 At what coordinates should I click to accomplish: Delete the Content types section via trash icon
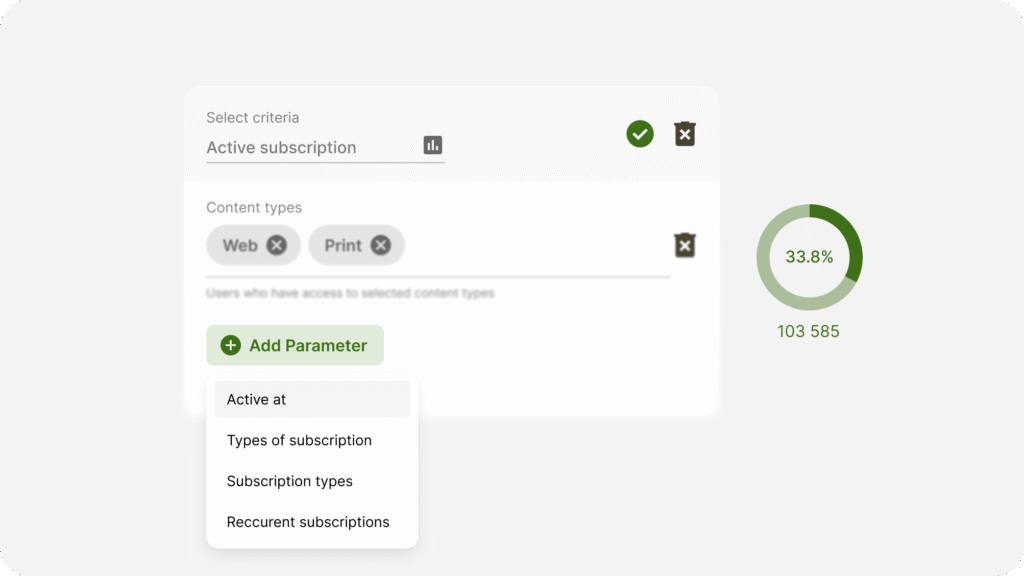[684, 245]
